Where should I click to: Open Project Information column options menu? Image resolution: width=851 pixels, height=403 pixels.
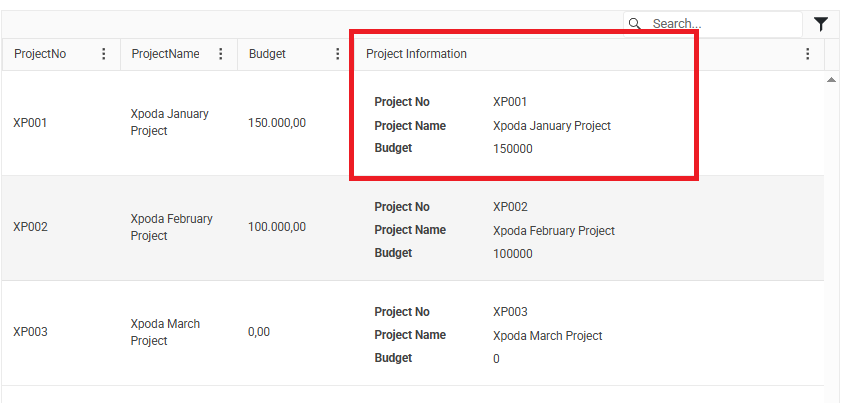click(x=808, y=54)
